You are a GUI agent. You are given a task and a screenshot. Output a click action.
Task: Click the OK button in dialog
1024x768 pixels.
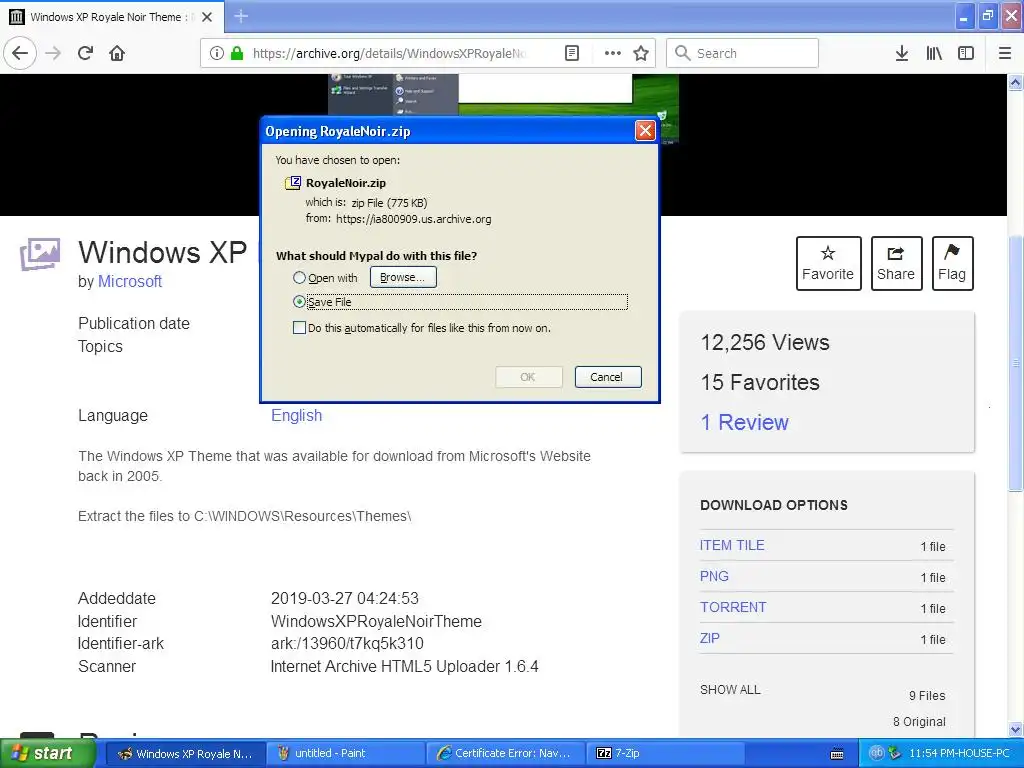tap(528, 377)
